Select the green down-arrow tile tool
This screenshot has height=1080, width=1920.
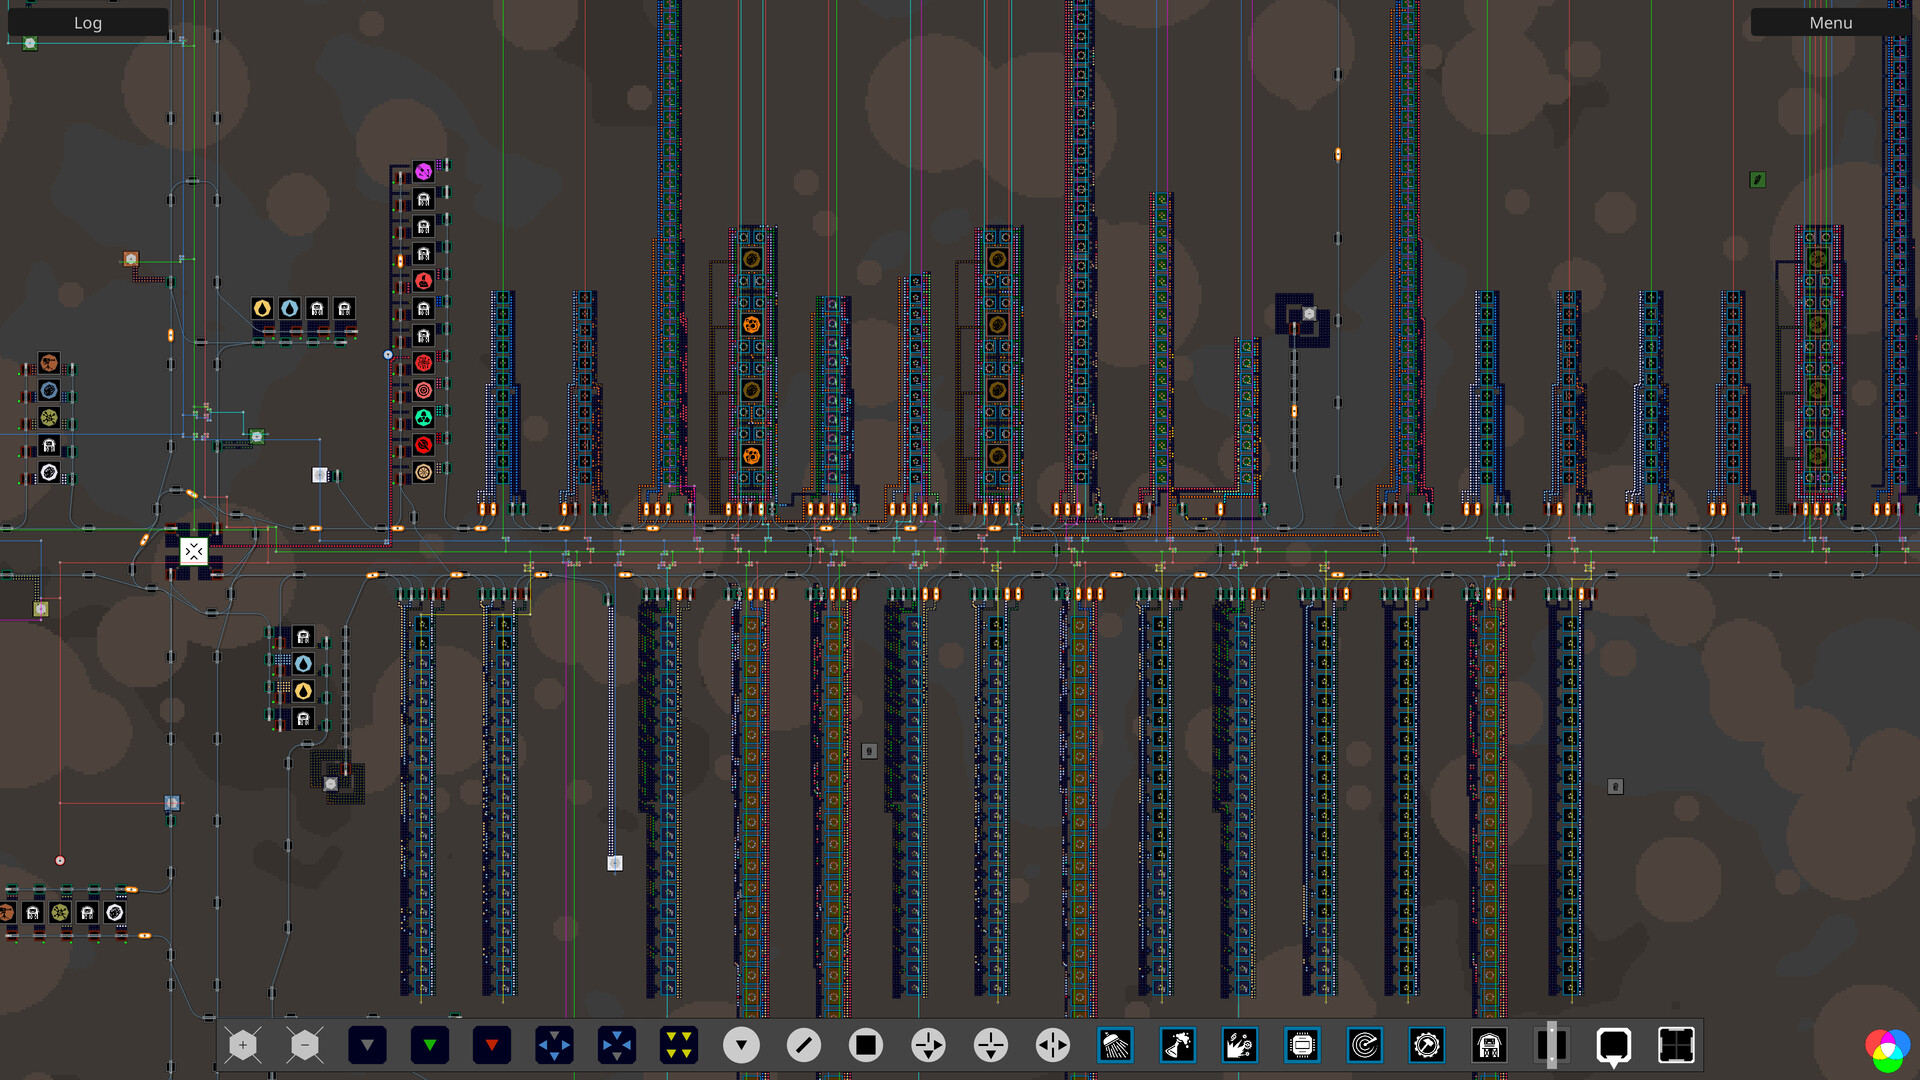pos(430,1046)
